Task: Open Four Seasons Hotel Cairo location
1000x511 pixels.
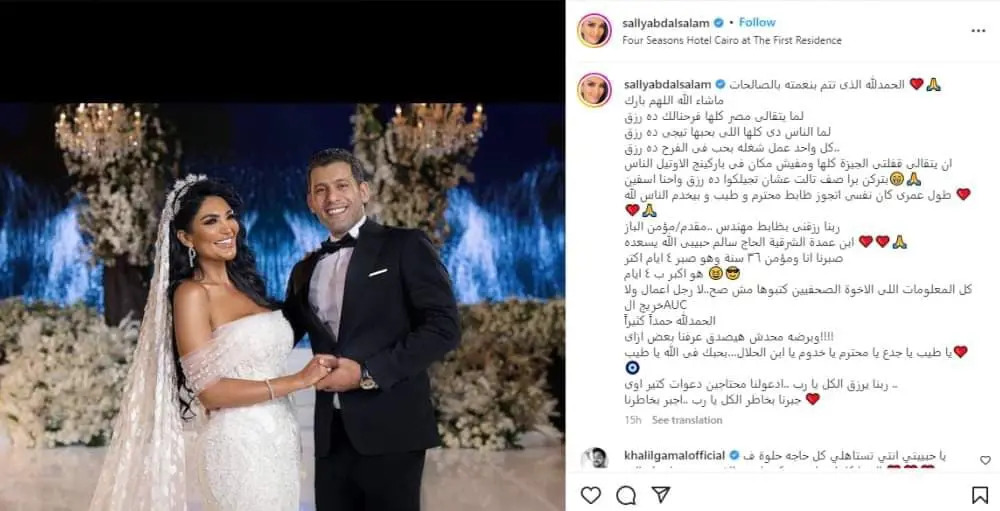Action: (732, 40)
